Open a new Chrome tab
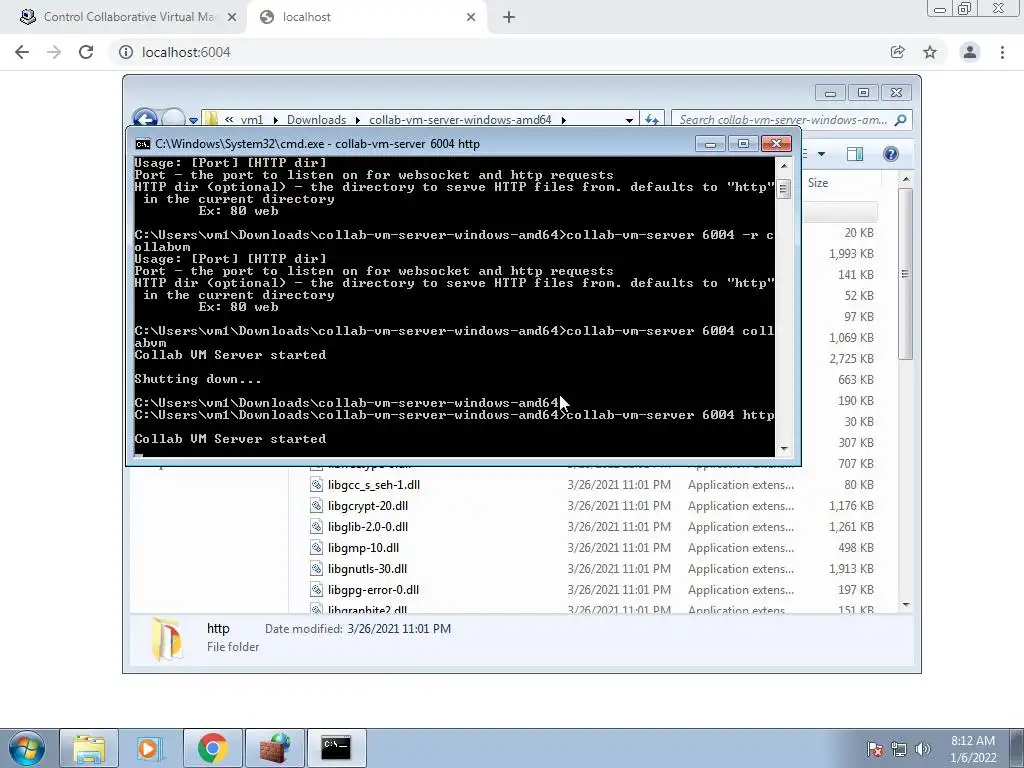This screenshot has height=768, width=1024. [509, 17]
